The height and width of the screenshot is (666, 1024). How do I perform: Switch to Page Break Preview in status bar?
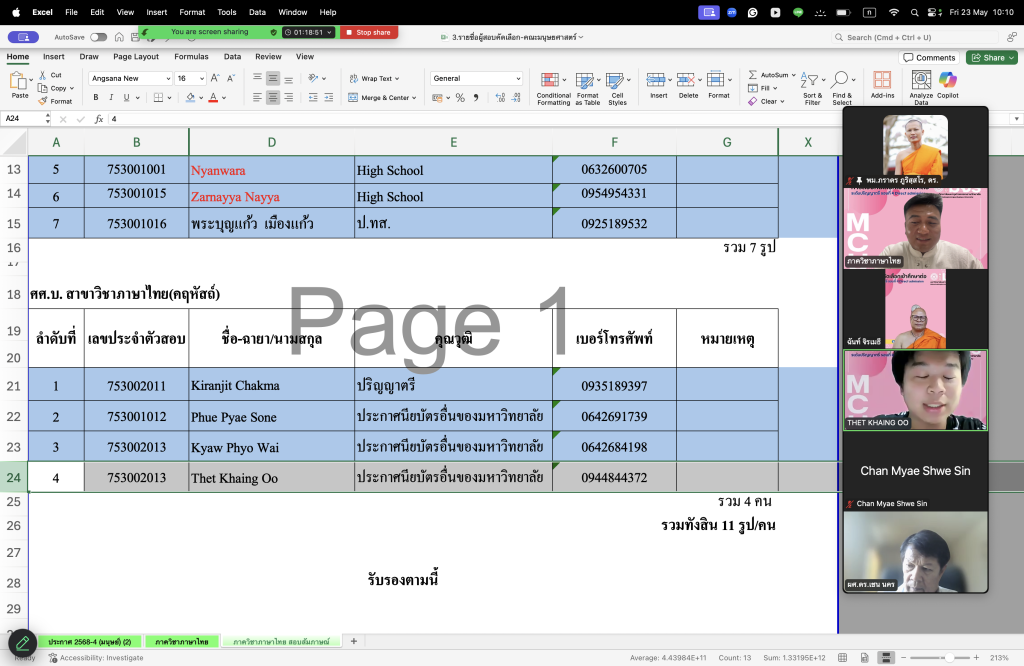(x=886, y=658)
